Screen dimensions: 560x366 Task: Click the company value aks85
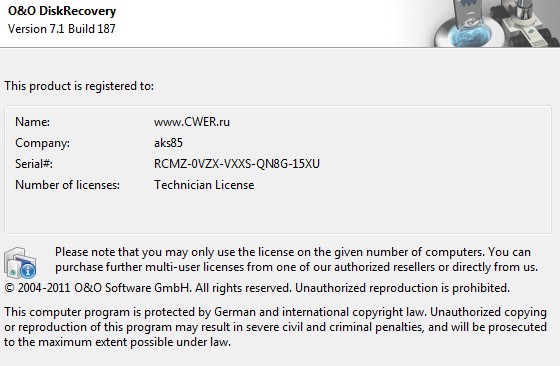click(x=168, y=143)
